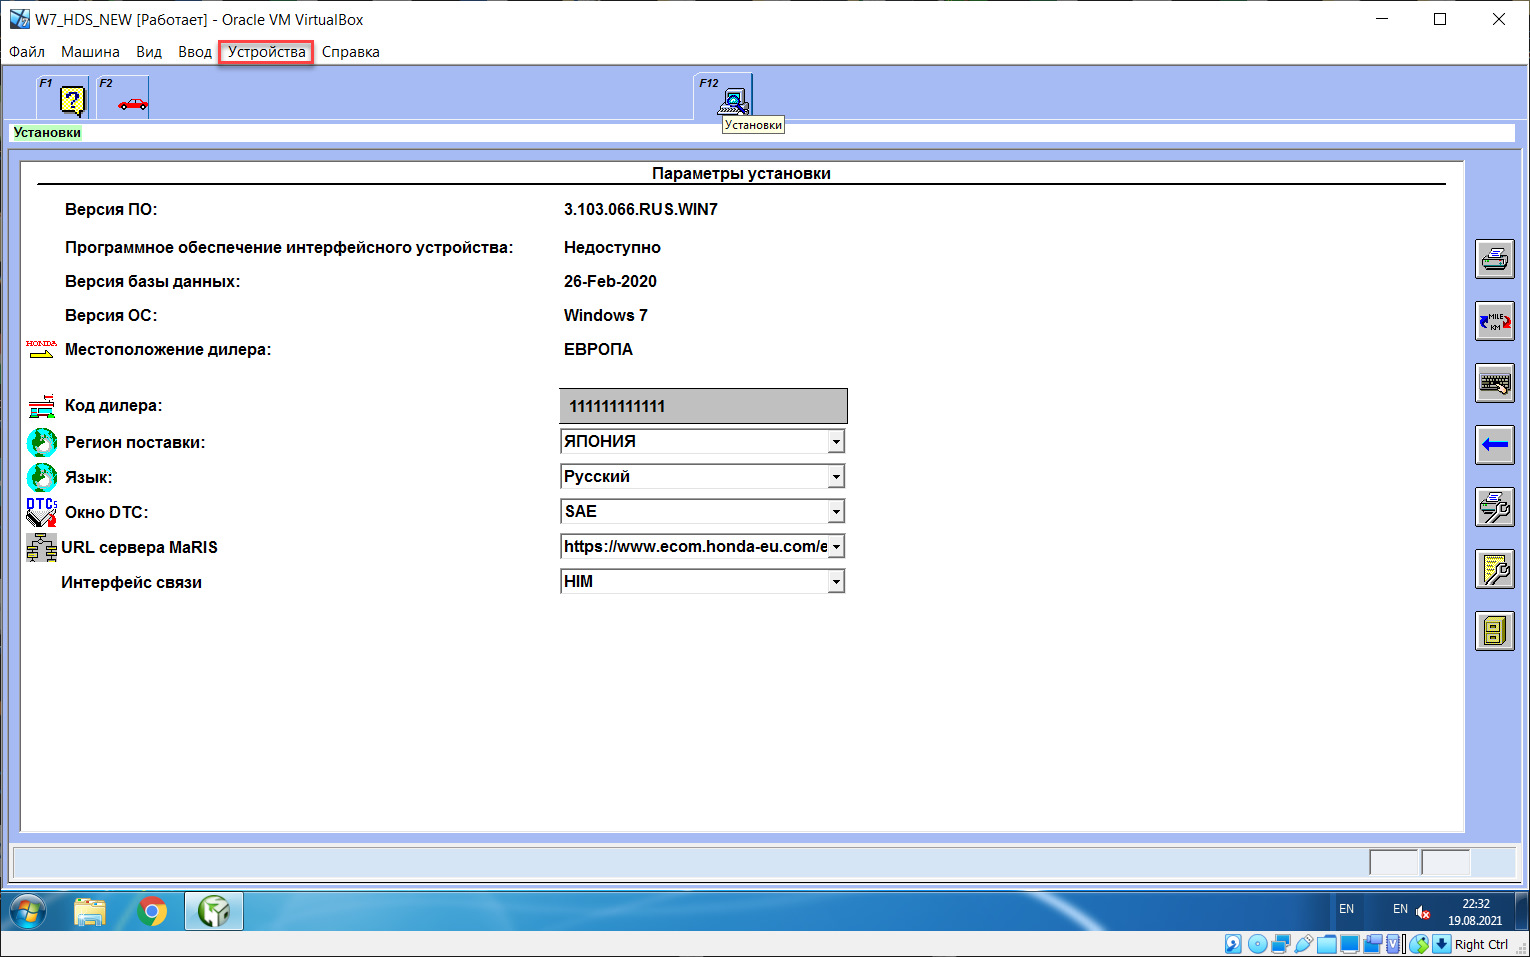
Task: Expand the Интерфейс связи dropdown
Action: click(x=836, y=581)
